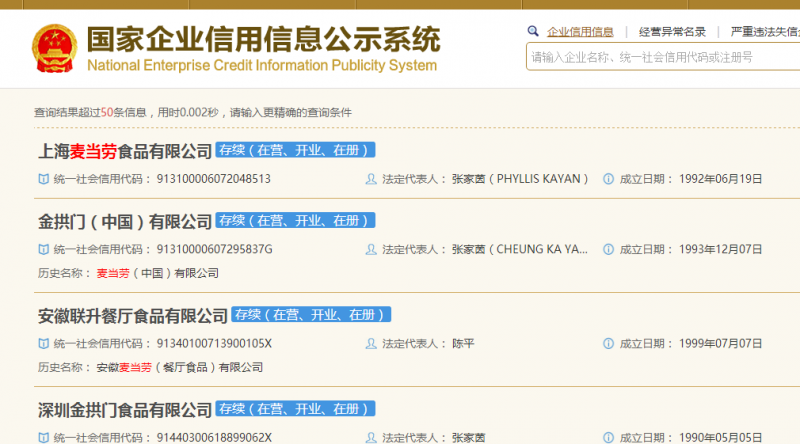Open 深圳金拱门食品有限公司 entry

(x=125, y=410)
